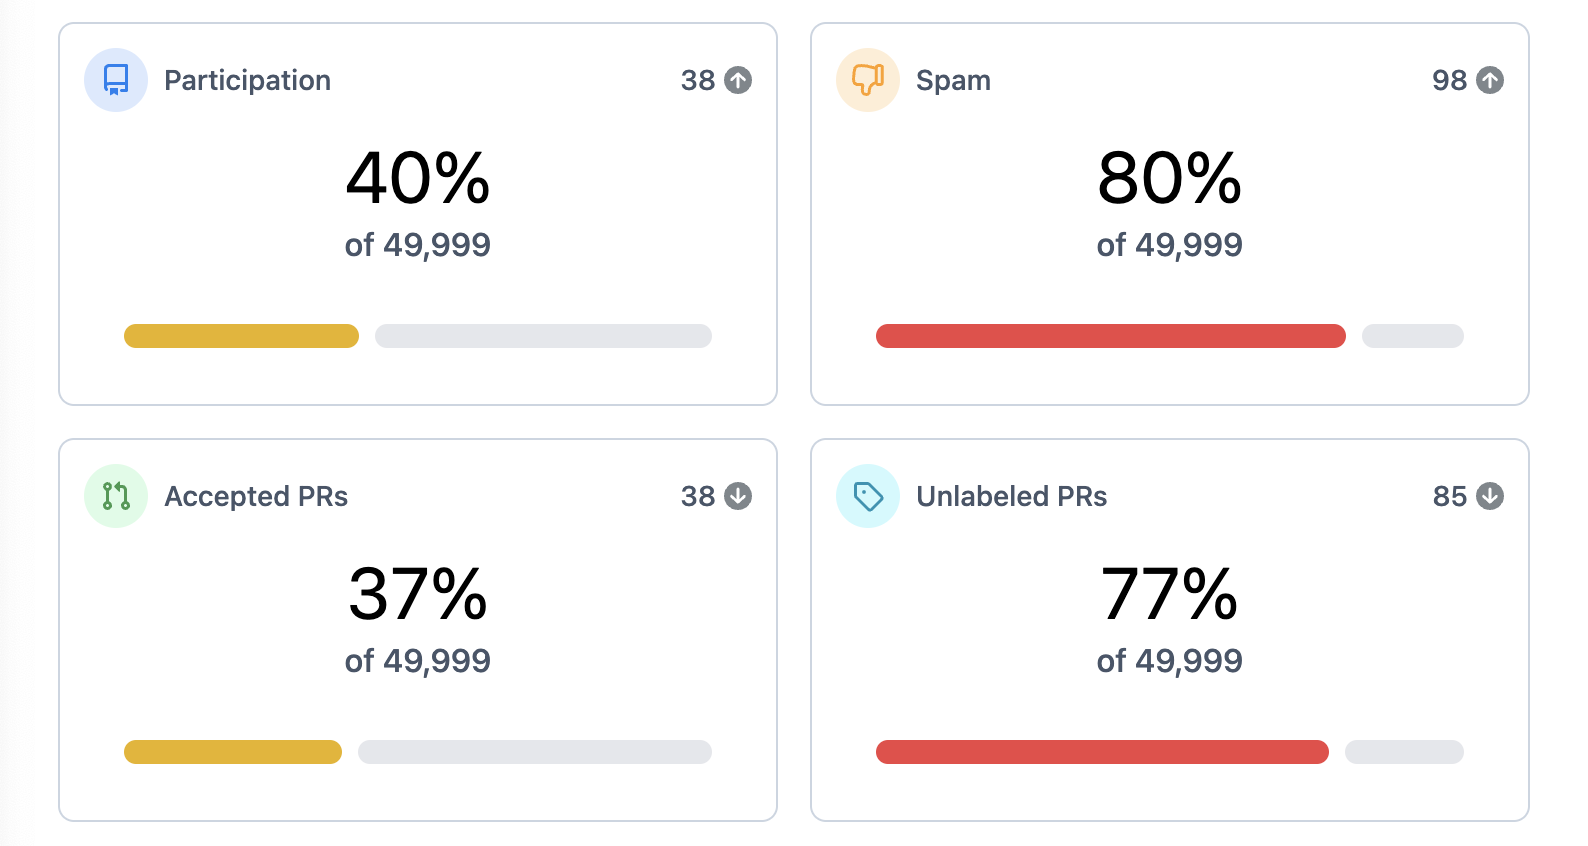
Task: Select the Participation header label
Action: coord(247,79)
